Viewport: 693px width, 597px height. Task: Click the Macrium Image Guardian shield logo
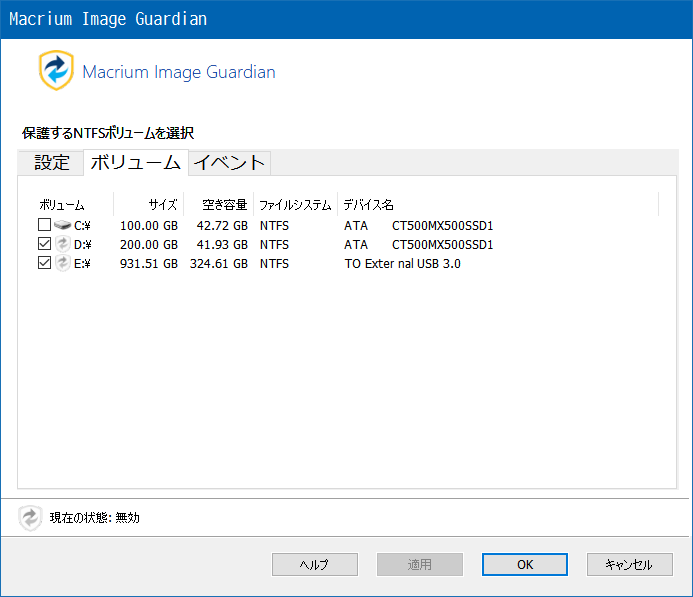tap(56, 70)
